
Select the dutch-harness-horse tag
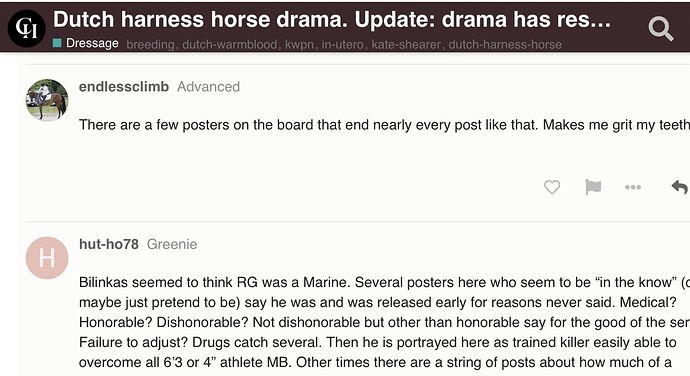click(505, 44)
